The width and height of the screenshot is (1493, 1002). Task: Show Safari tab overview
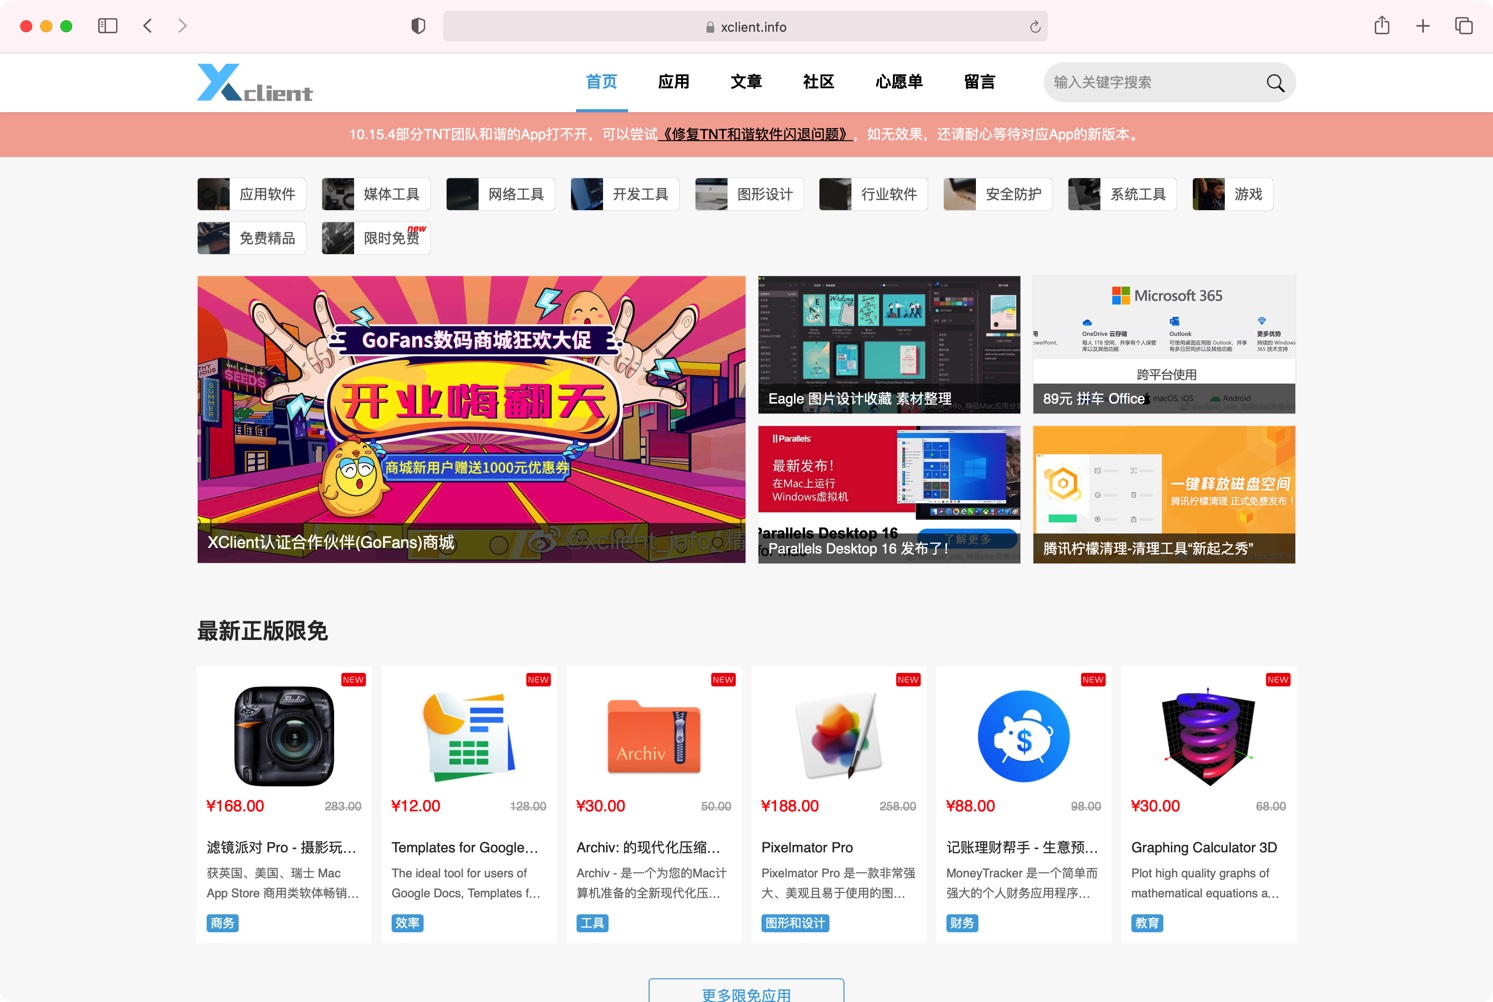click(x=1463, y=26)
